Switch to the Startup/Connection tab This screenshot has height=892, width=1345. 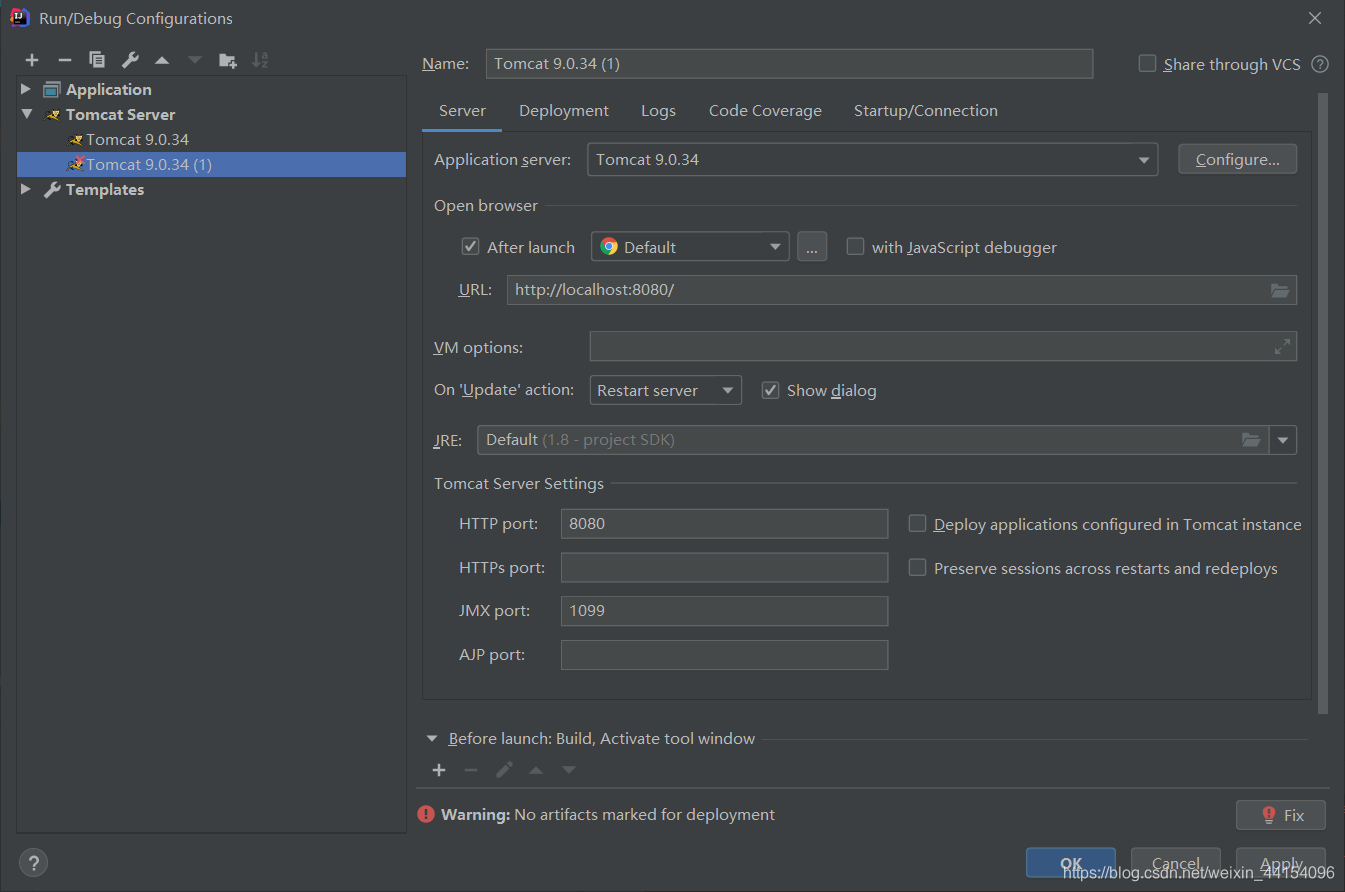click(926, 111)
